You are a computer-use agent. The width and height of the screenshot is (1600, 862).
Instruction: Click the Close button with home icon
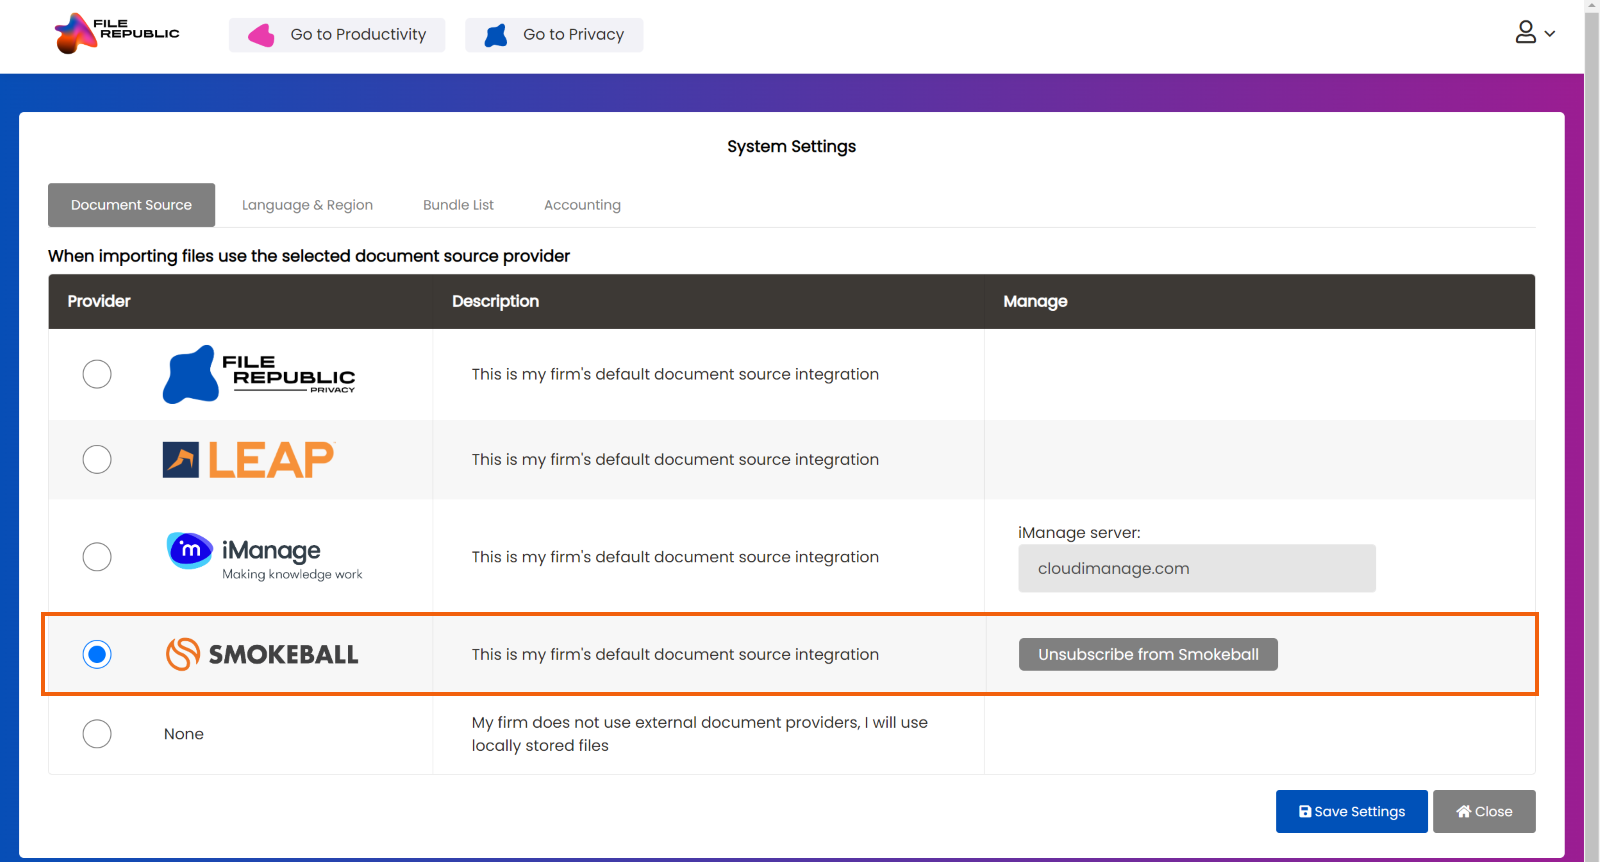(x=1484, y=812)
